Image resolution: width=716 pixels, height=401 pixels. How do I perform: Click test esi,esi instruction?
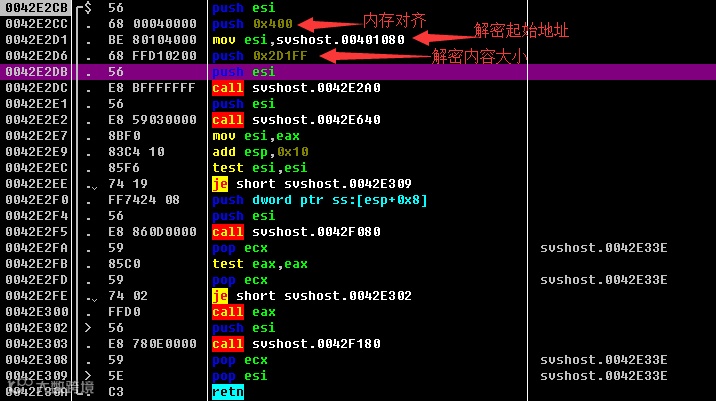point(260,168)
